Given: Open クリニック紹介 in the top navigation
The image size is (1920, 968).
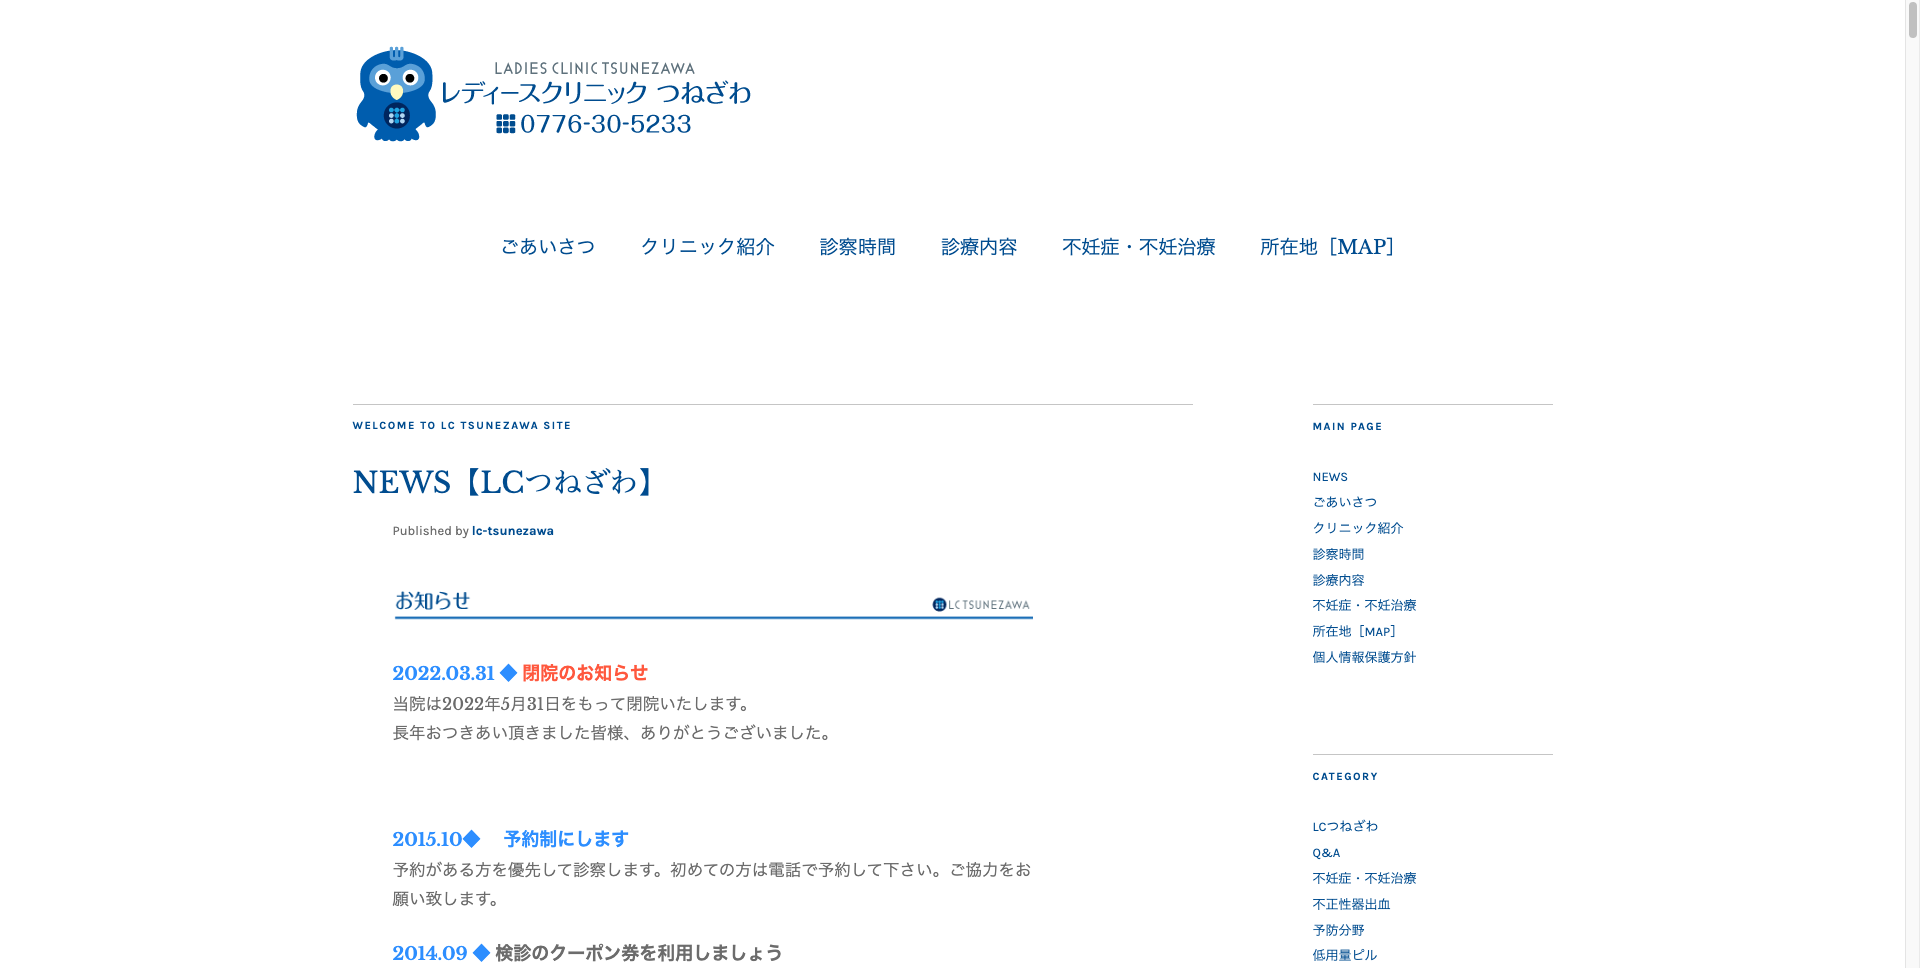Looking at the screenshot, I should pos(708,247).
